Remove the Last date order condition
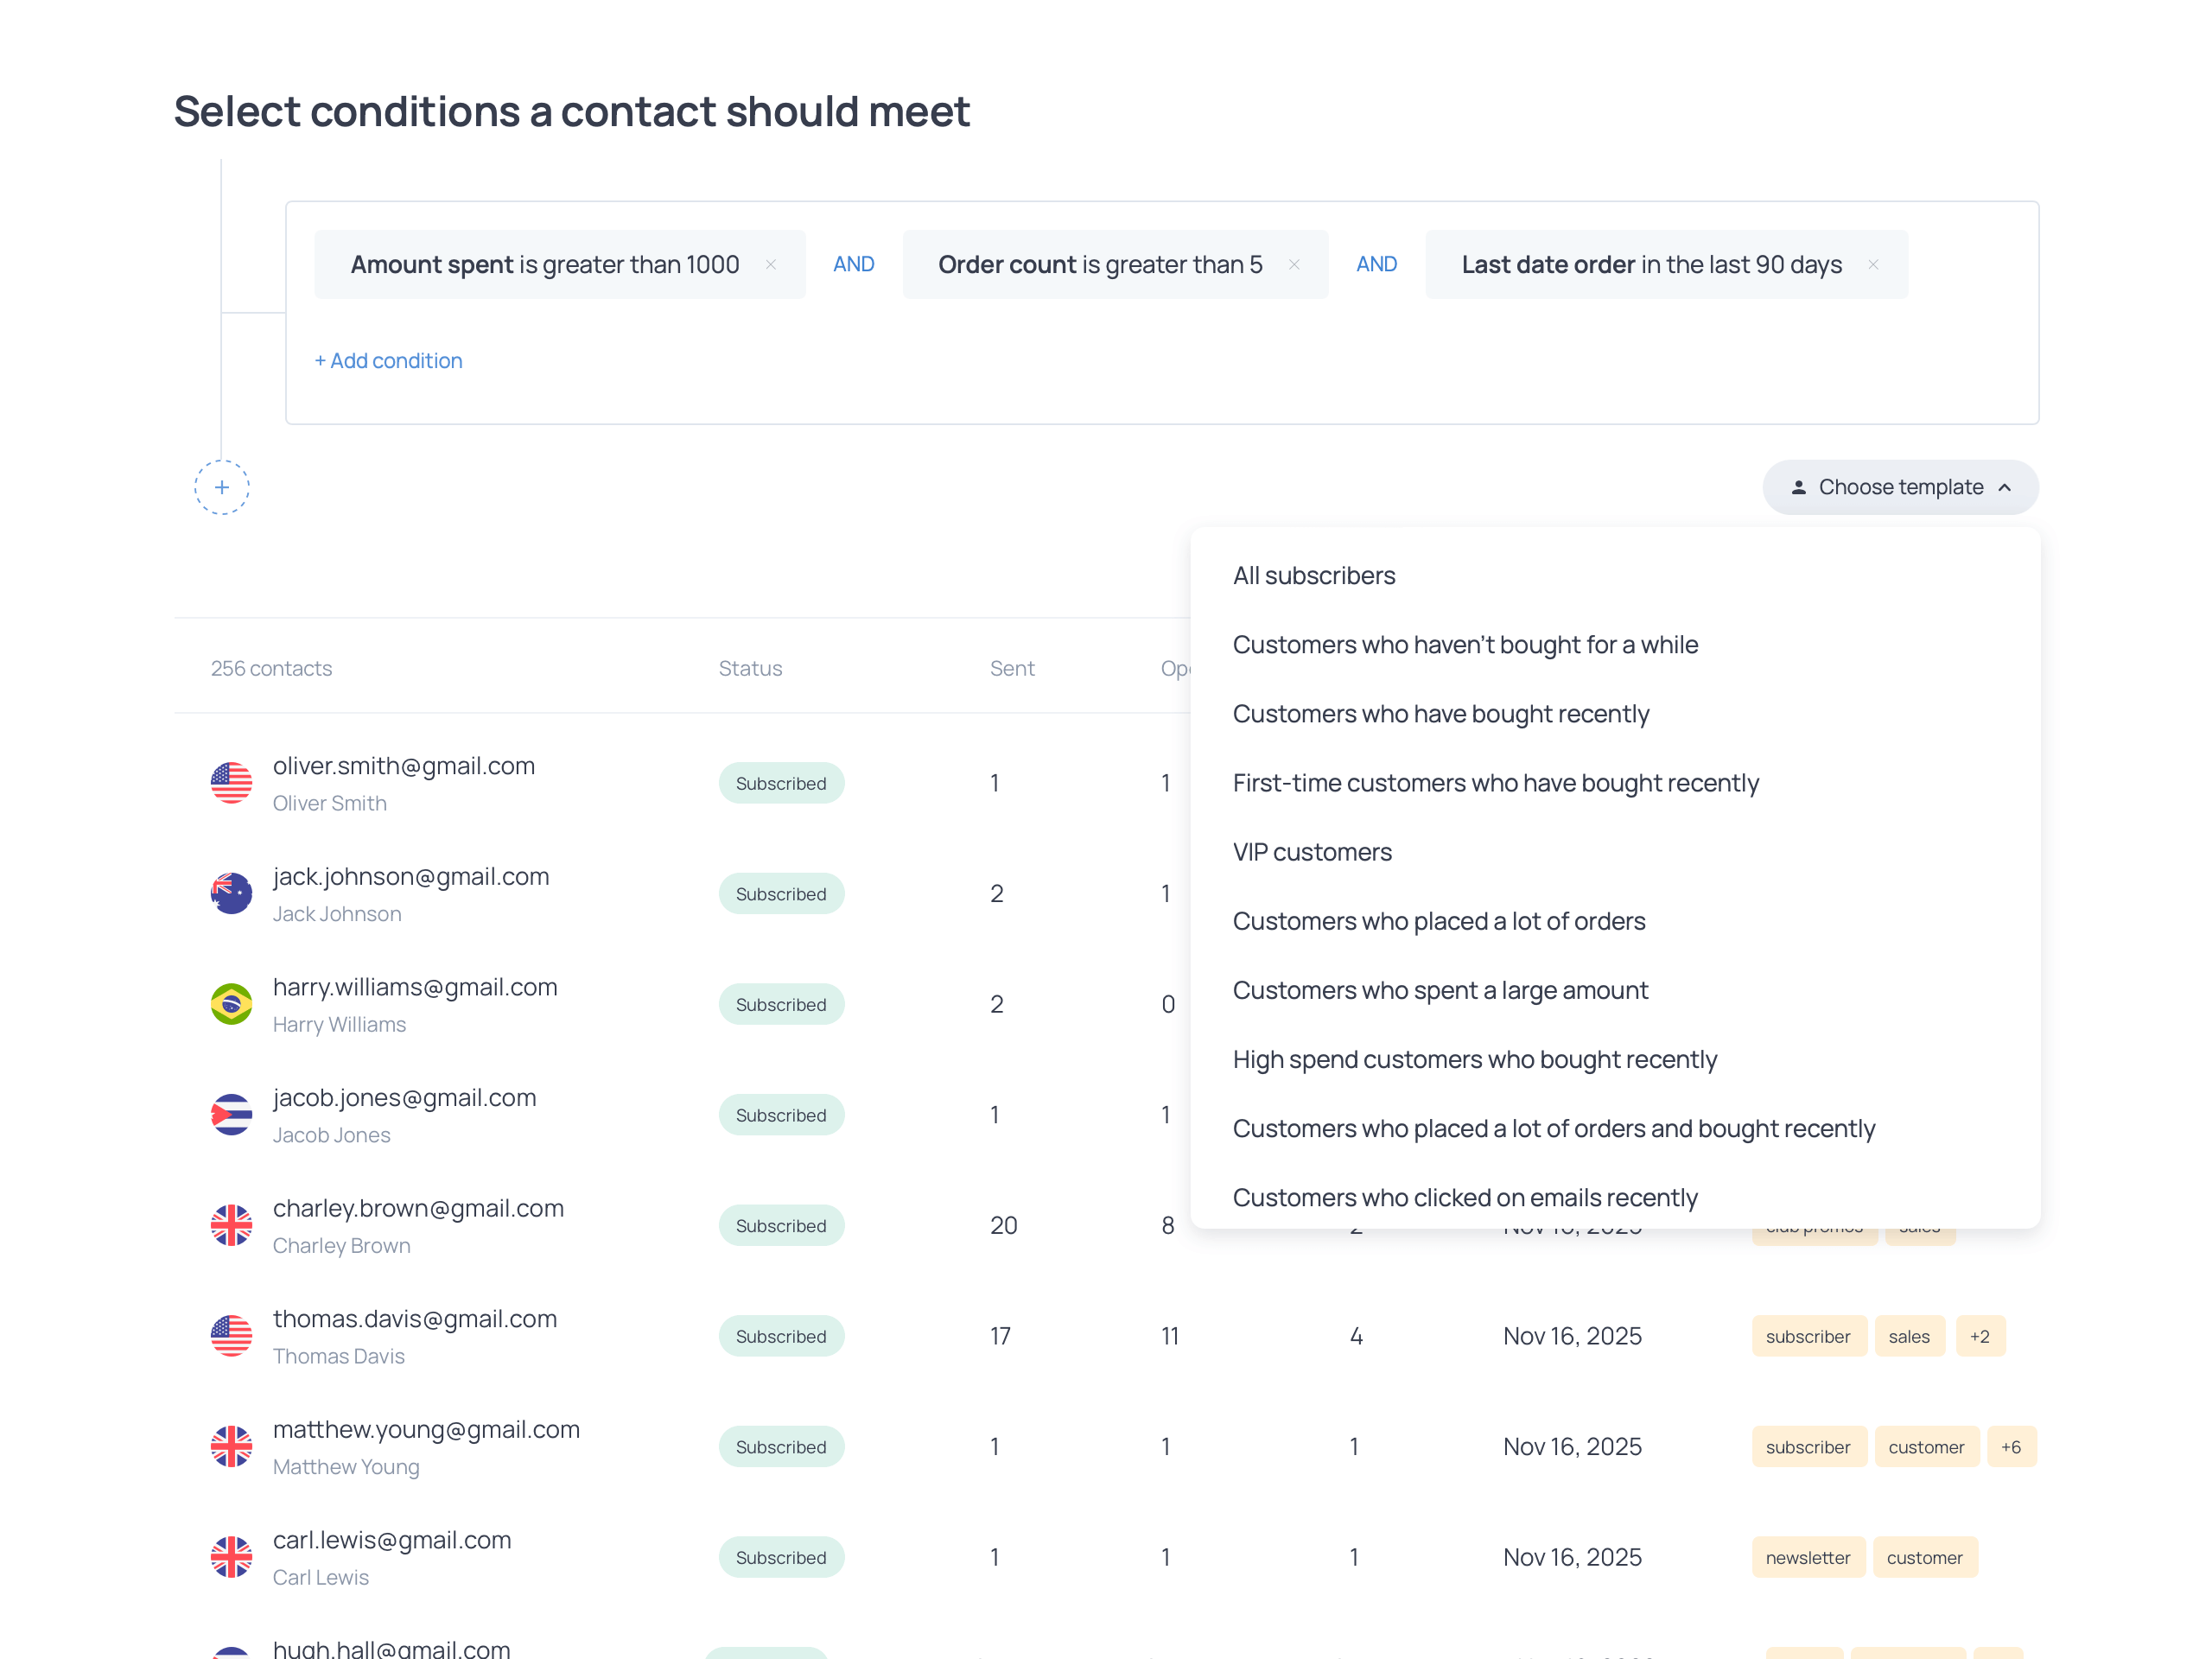Screen dimensions: 2212x1659 coord(1873,265)
